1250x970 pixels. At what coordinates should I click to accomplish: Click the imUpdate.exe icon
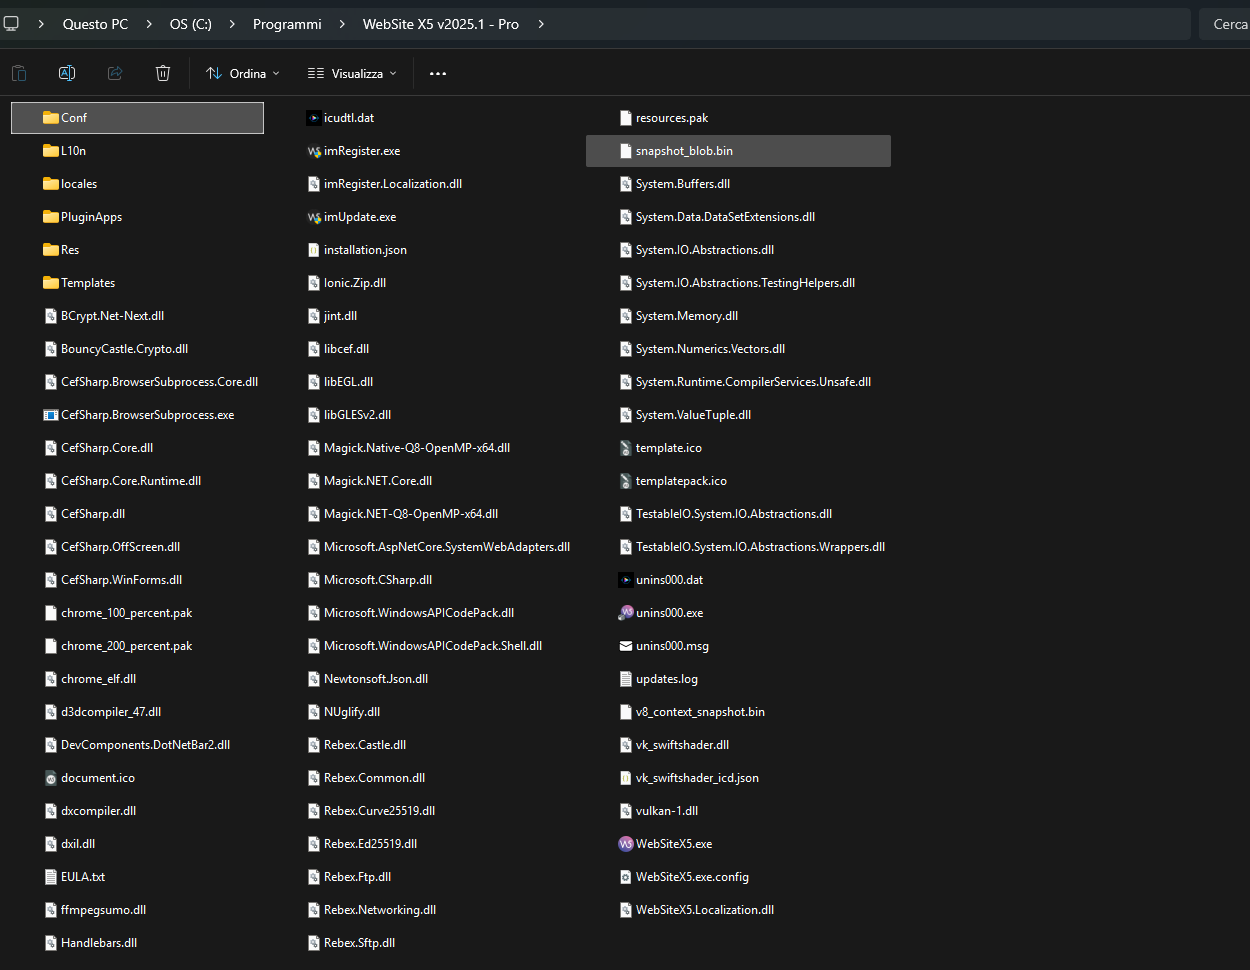click(x=314, y=217)
